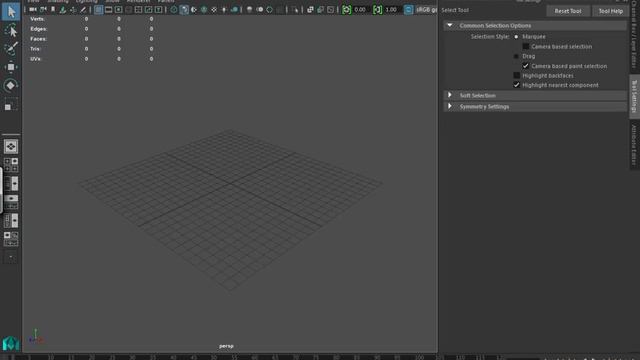Click the isolate select icon
The image size is (640, 360).
click(295, 9)
